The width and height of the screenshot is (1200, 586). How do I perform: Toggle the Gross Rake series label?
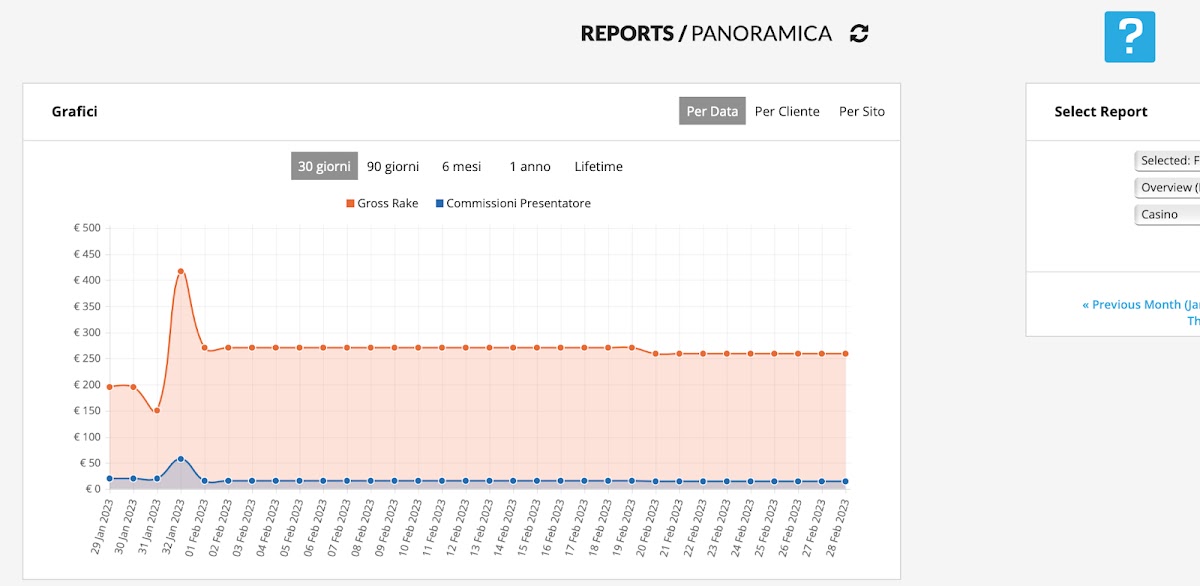point(388,204)
